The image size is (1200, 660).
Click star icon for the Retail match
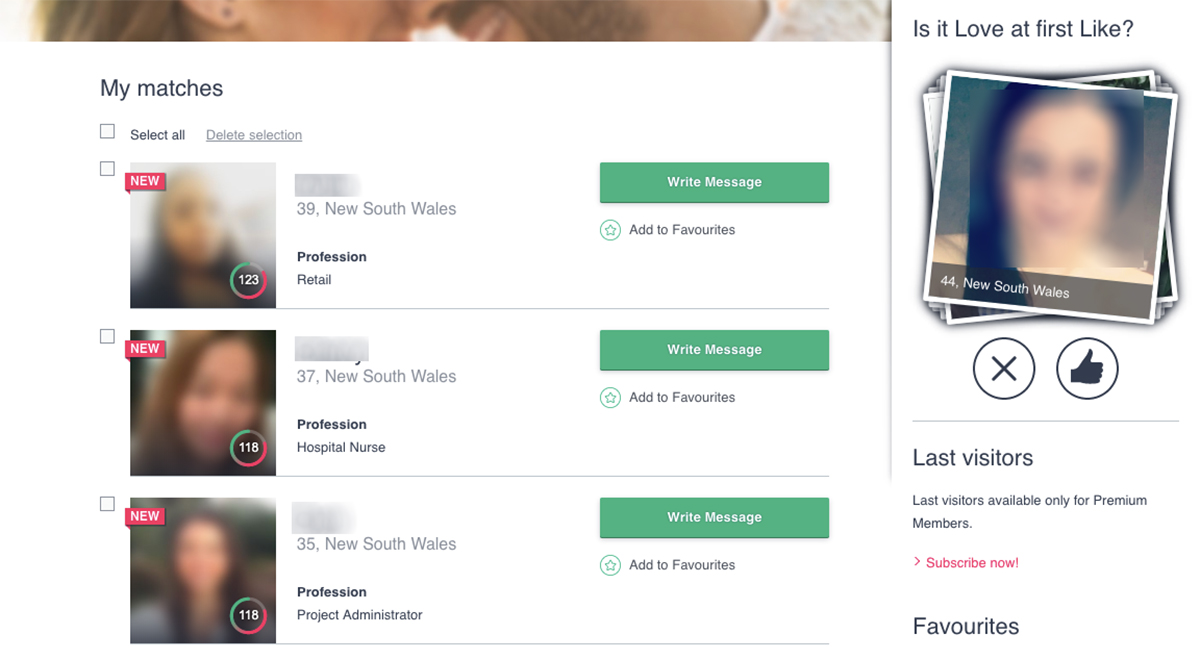coord(610,230)
